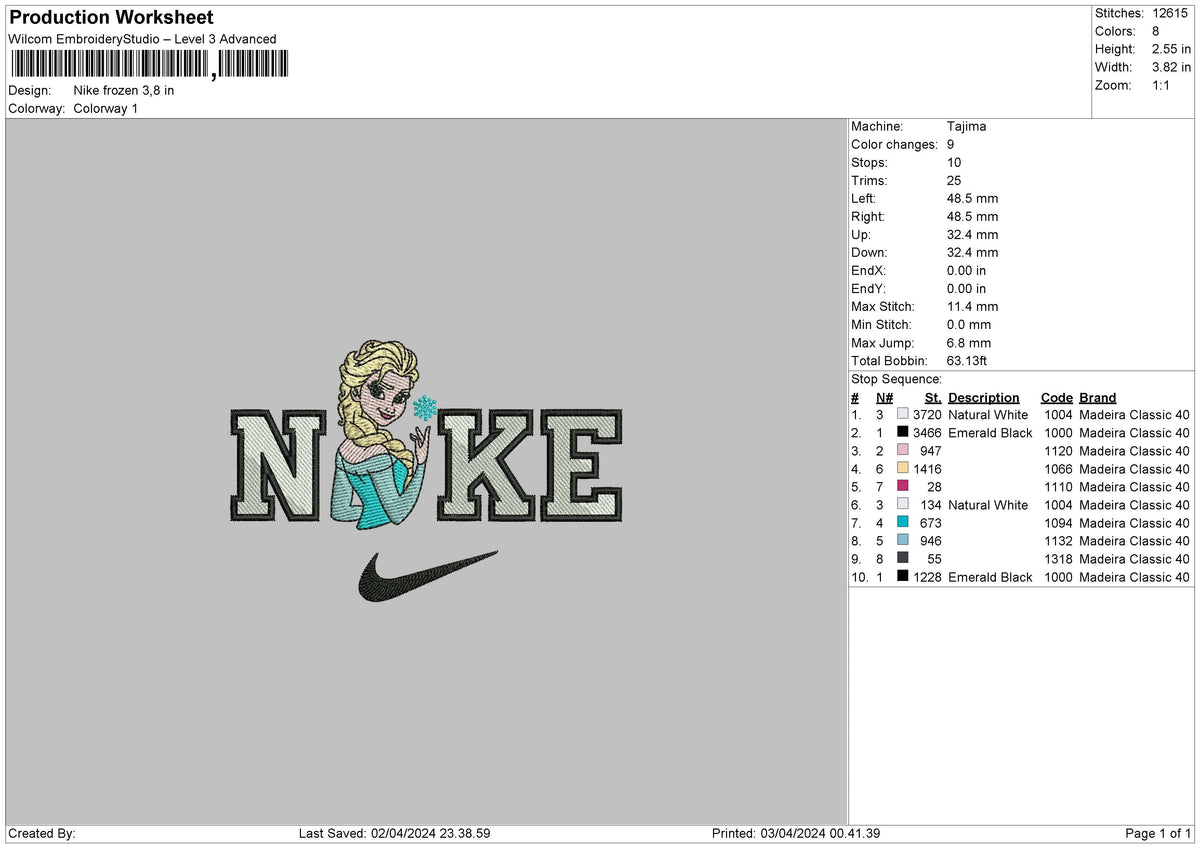Click the Description column header
This screenshot has height=848, width=1200.
(984, 397)
